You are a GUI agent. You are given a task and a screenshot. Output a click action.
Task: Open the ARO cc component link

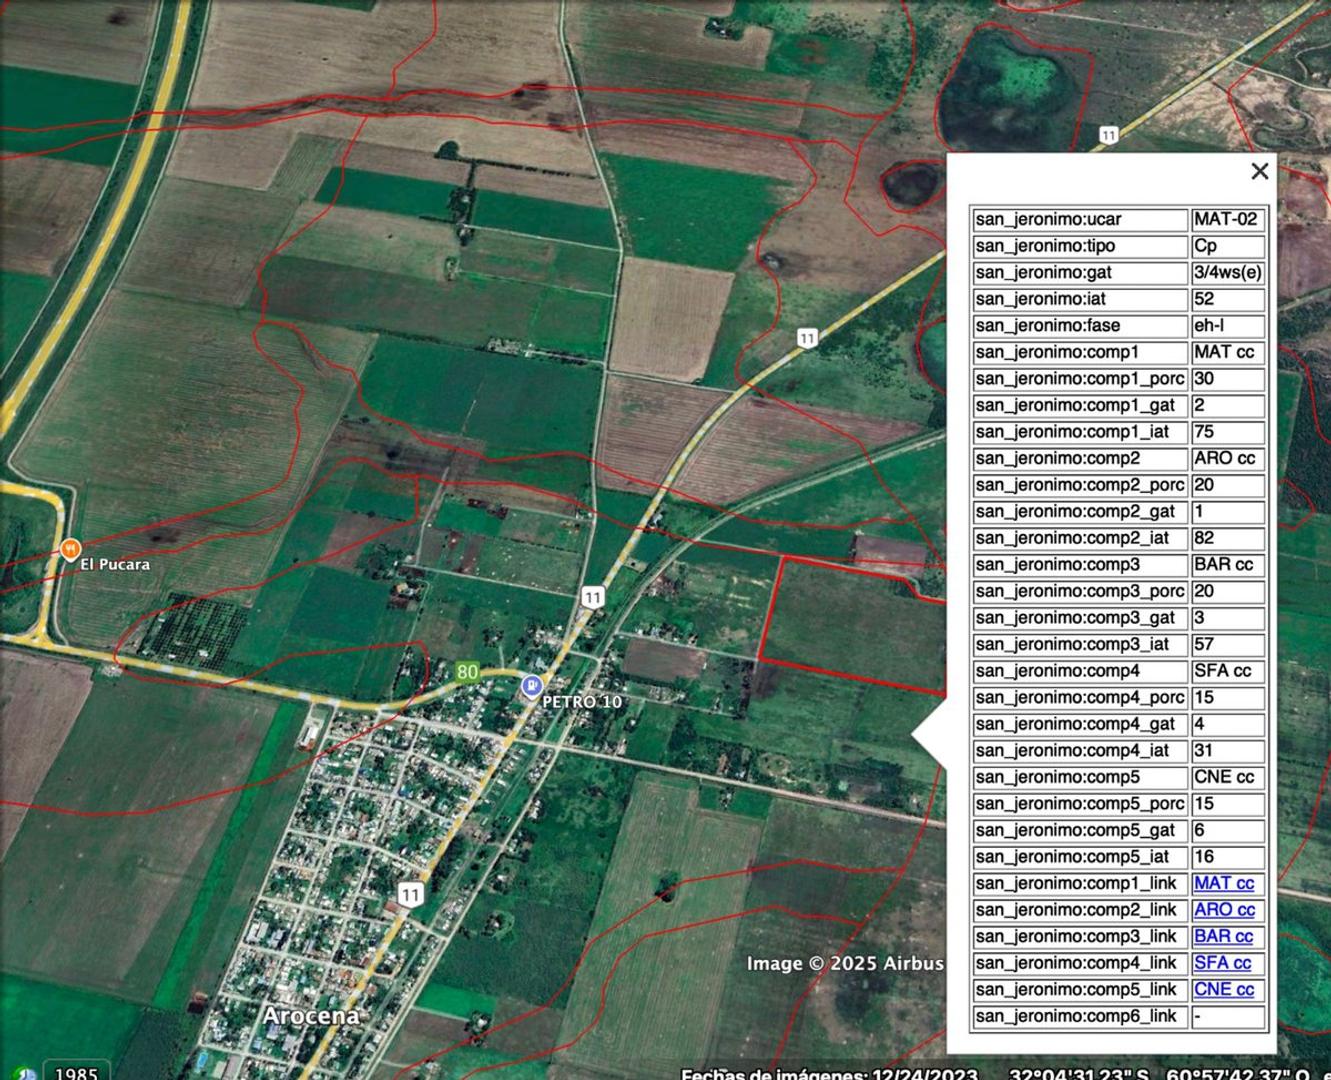tap(1224, 910)
